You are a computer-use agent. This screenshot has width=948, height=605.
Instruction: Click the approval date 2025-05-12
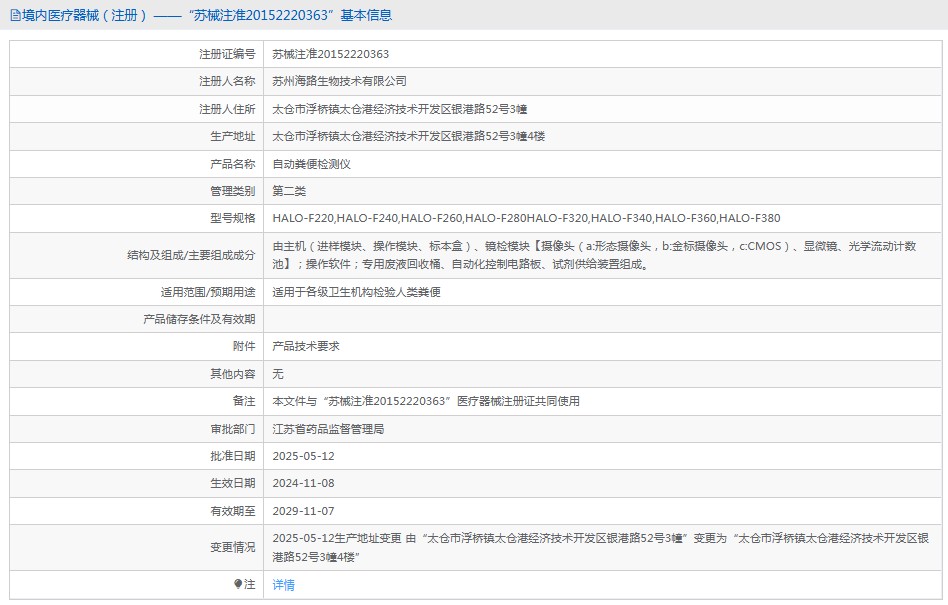(x=303, y=456)
